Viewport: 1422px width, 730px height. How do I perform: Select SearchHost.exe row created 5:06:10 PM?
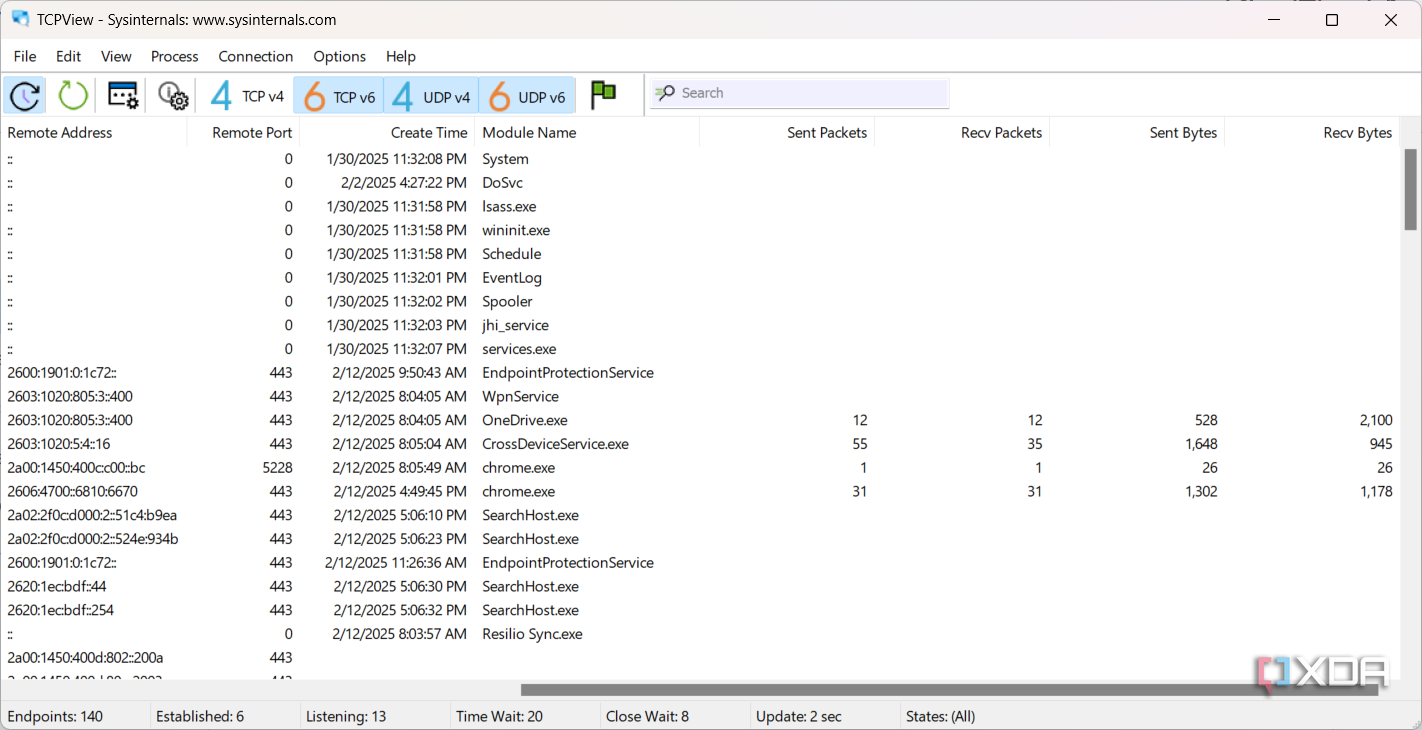(x=700, y=515)
